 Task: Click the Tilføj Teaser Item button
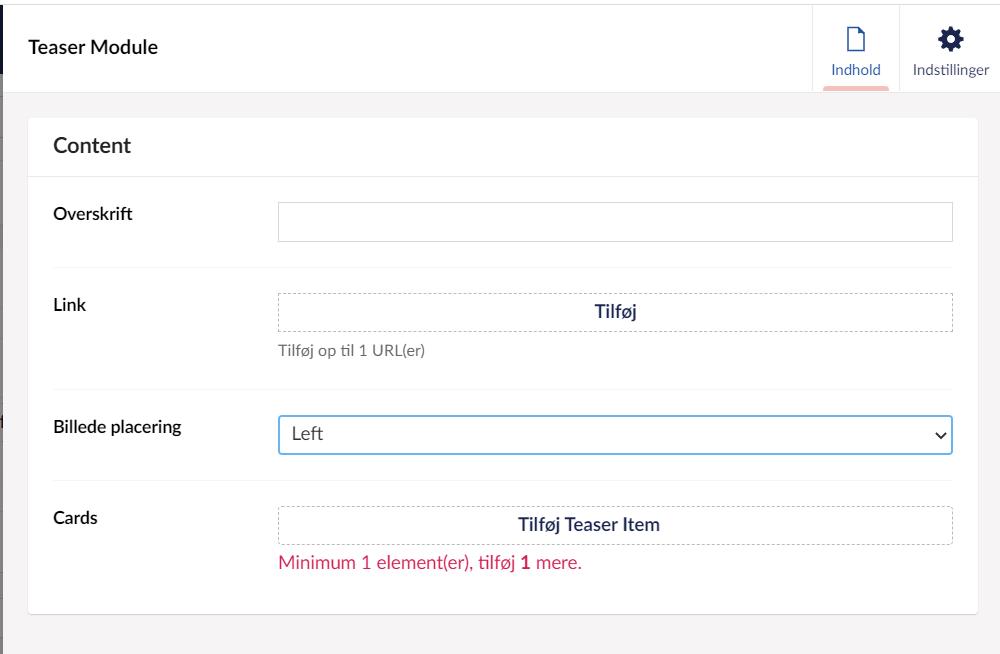click(x=615, y=525)
